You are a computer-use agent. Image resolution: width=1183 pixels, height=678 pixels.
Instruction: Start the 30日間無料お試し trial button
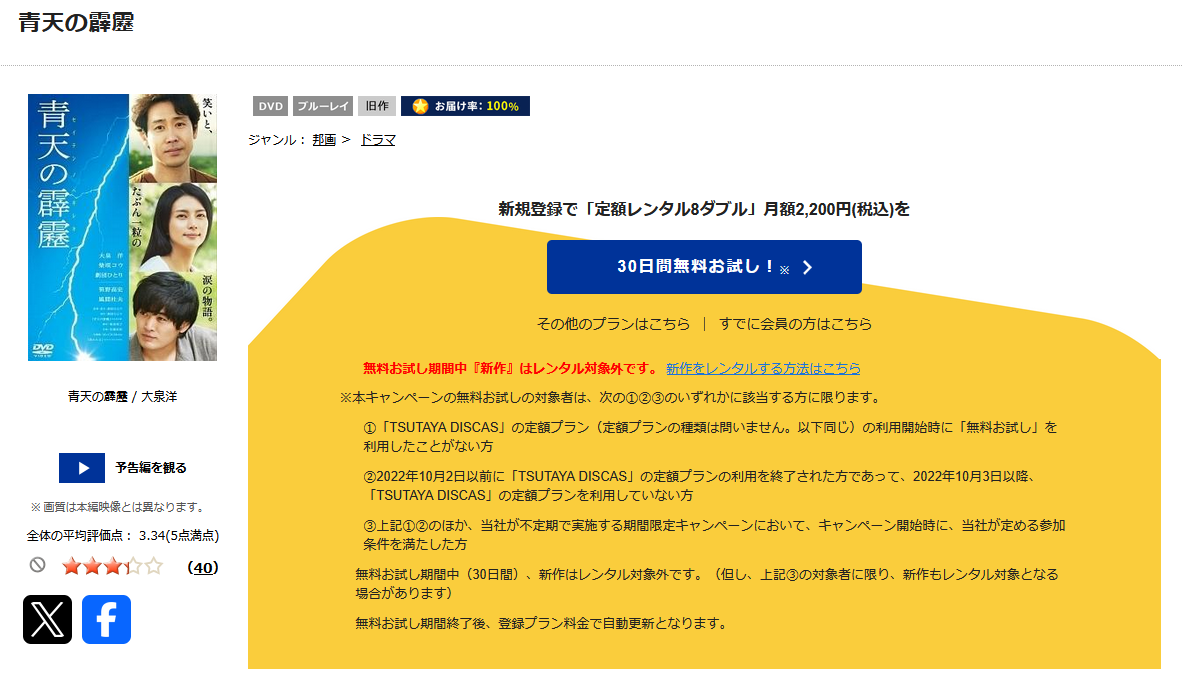click(704, 267)
